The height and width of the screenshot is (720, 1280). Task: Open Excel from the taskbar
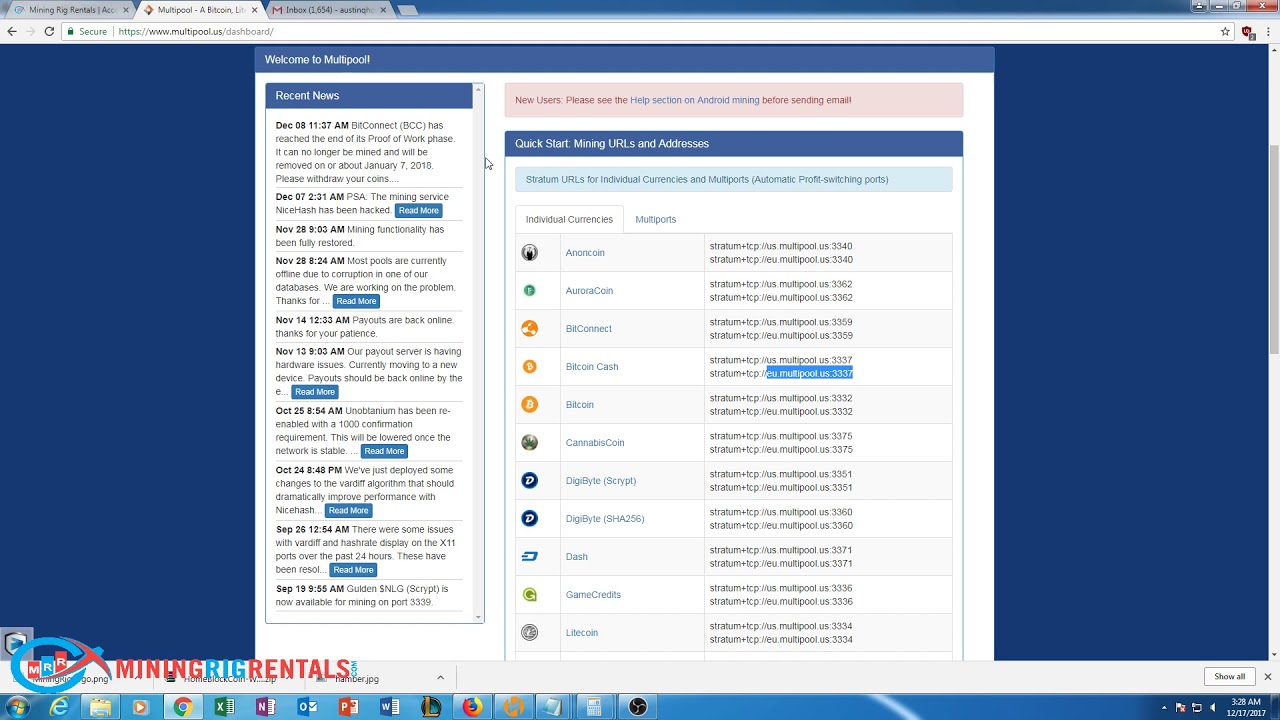pyautogui.click(x=224, y=707)
